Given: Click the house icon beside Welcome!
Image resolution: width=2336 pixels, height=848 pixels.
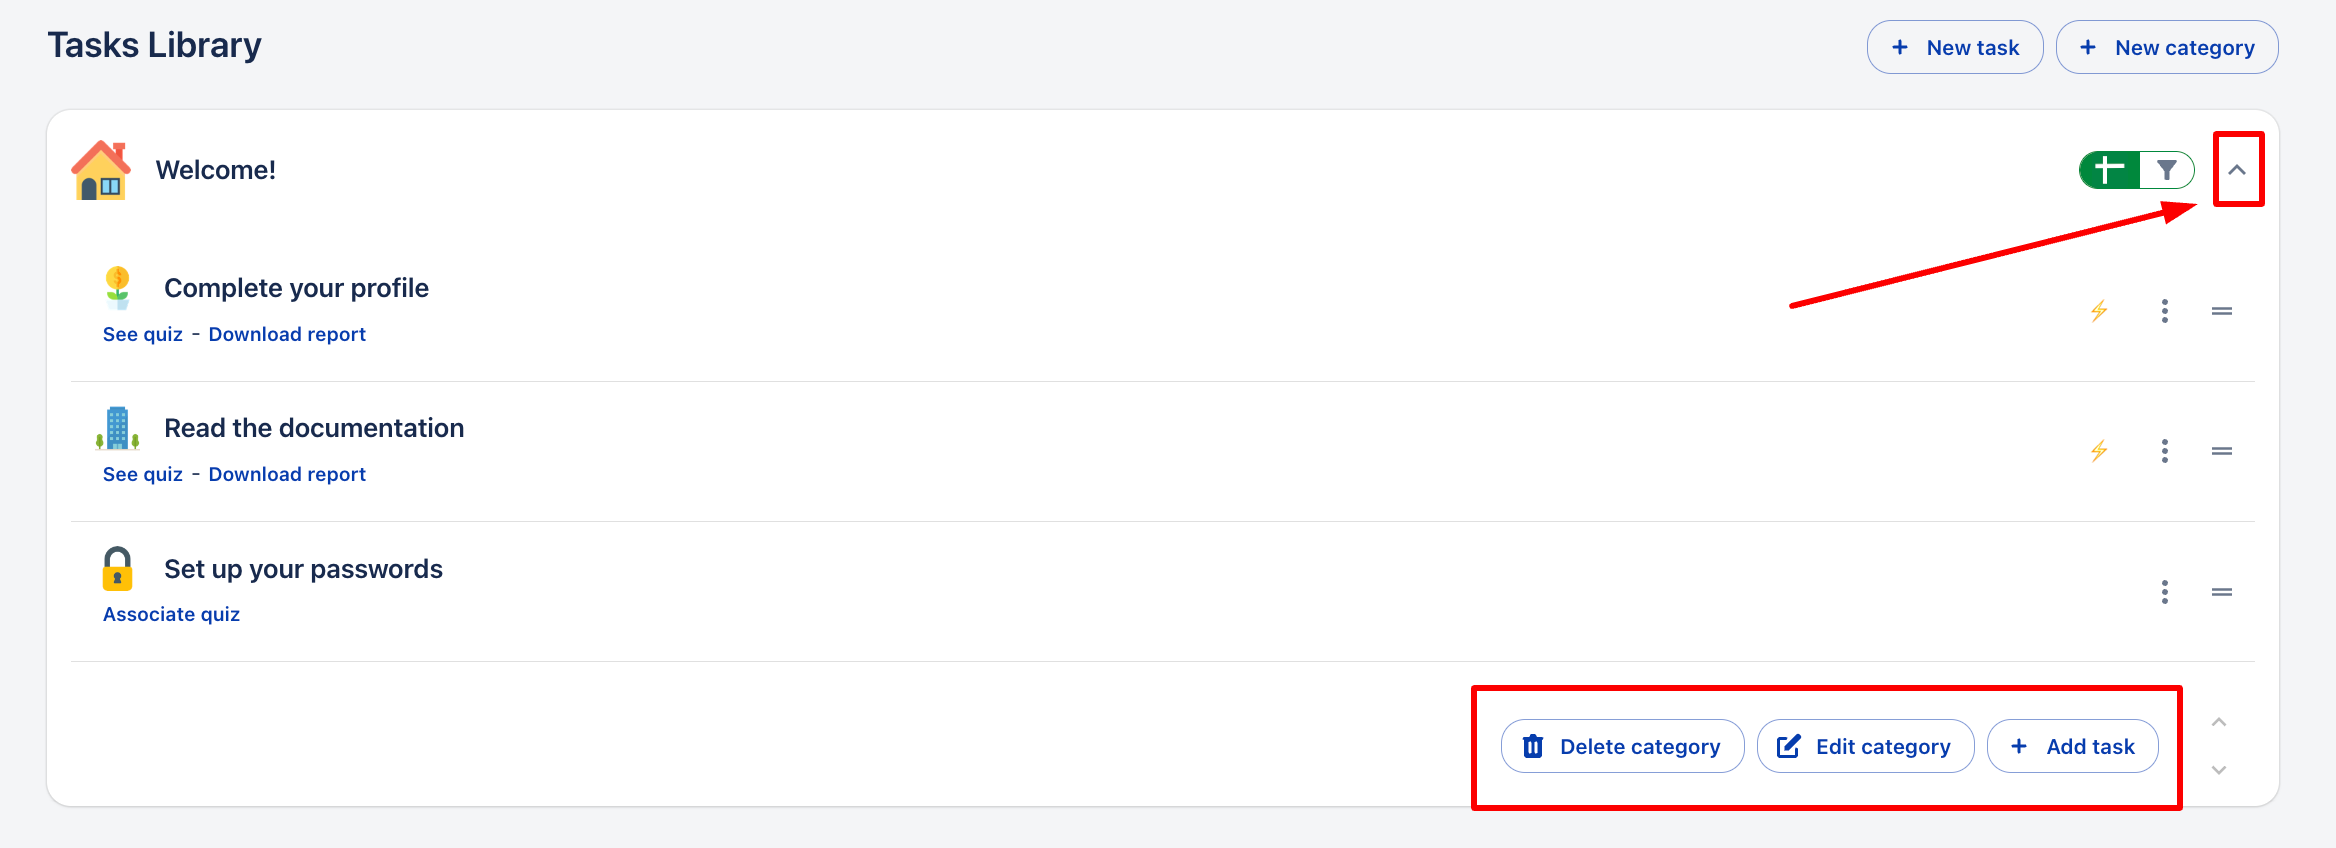Looking at the screenshot, I should 101,171.
